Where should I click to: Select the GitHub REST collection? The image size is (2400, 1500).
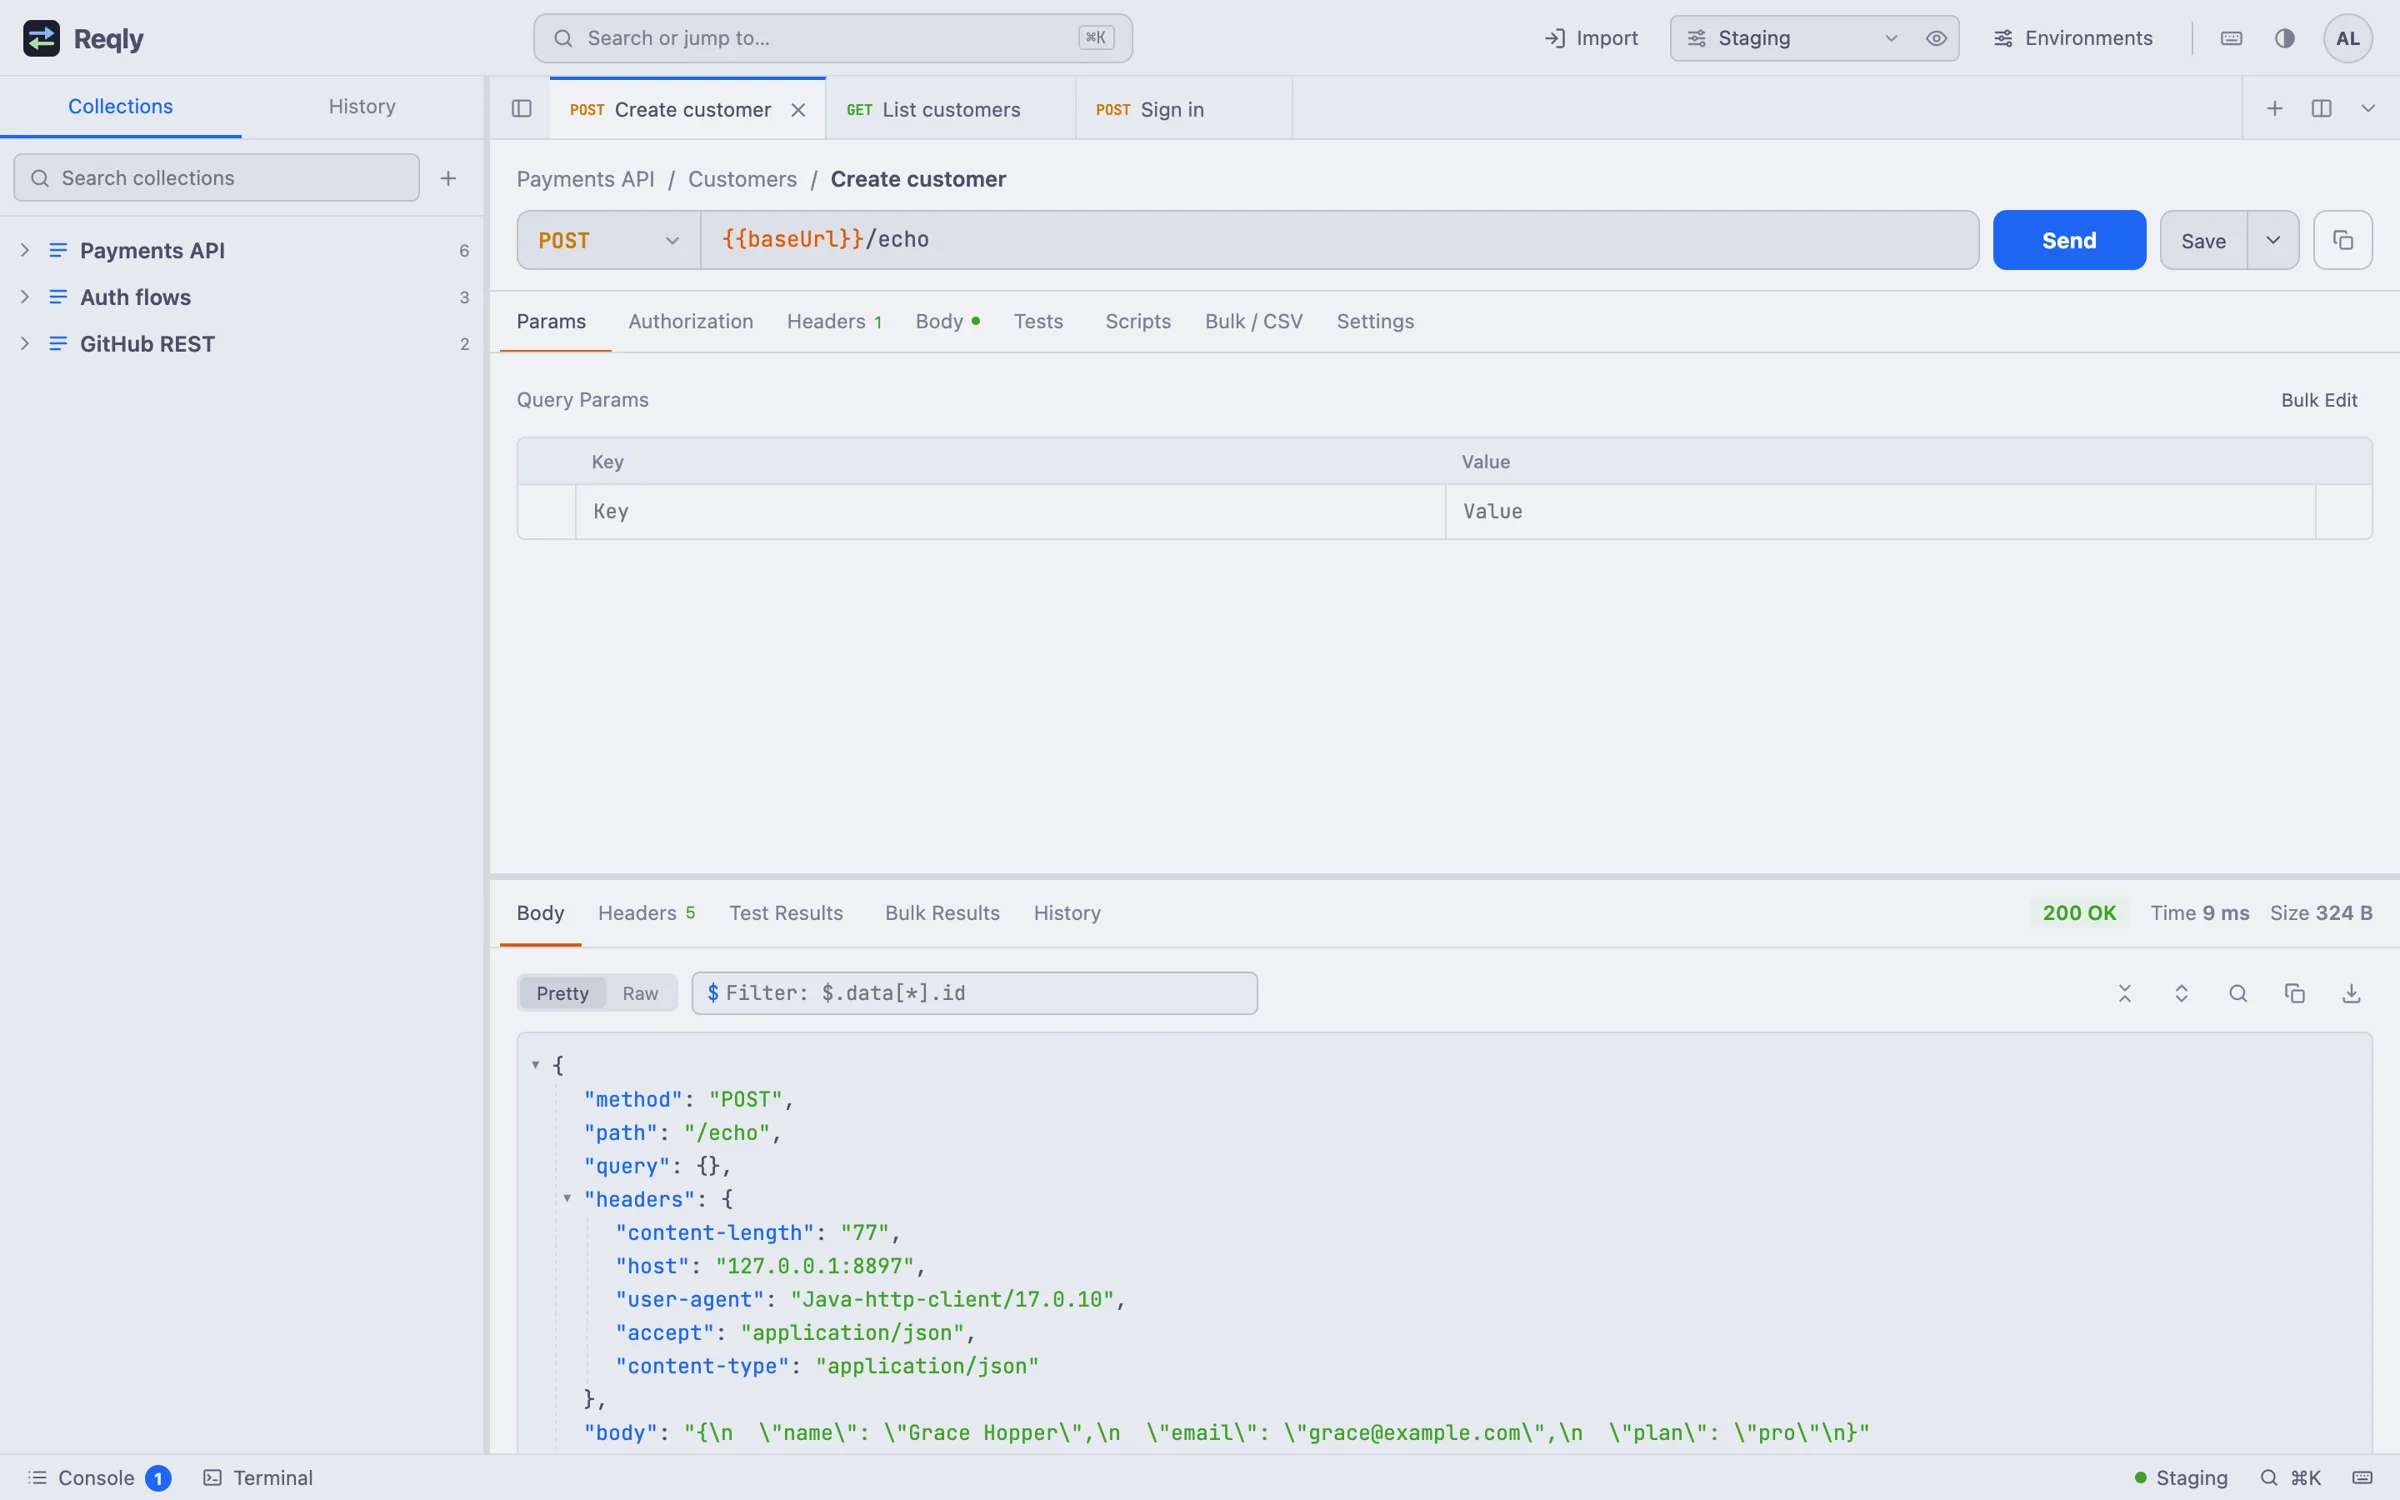(242, 344)
